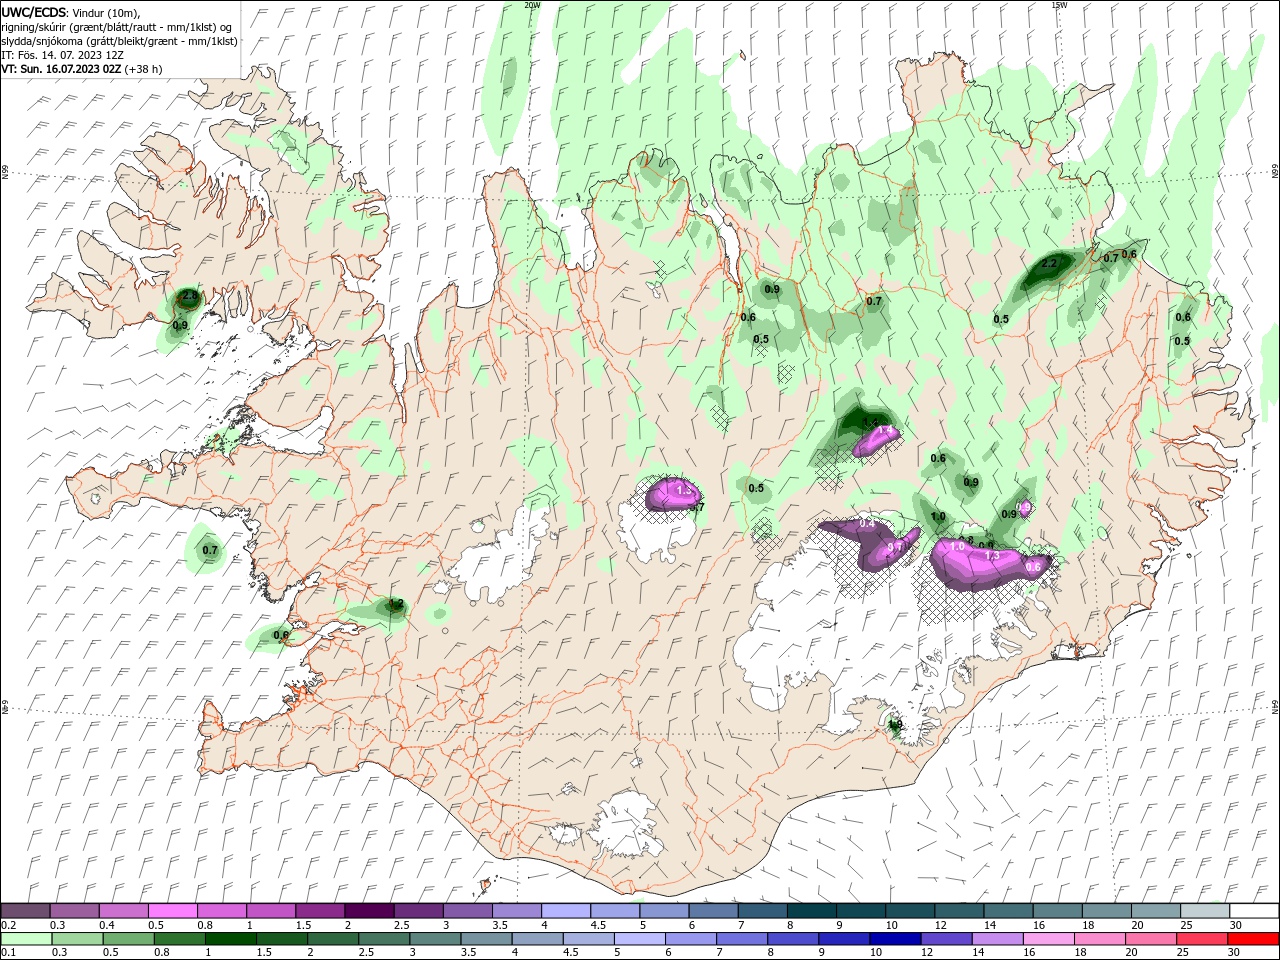Select the purple snow-scale swatch labeled 0.3

point(75,910)
